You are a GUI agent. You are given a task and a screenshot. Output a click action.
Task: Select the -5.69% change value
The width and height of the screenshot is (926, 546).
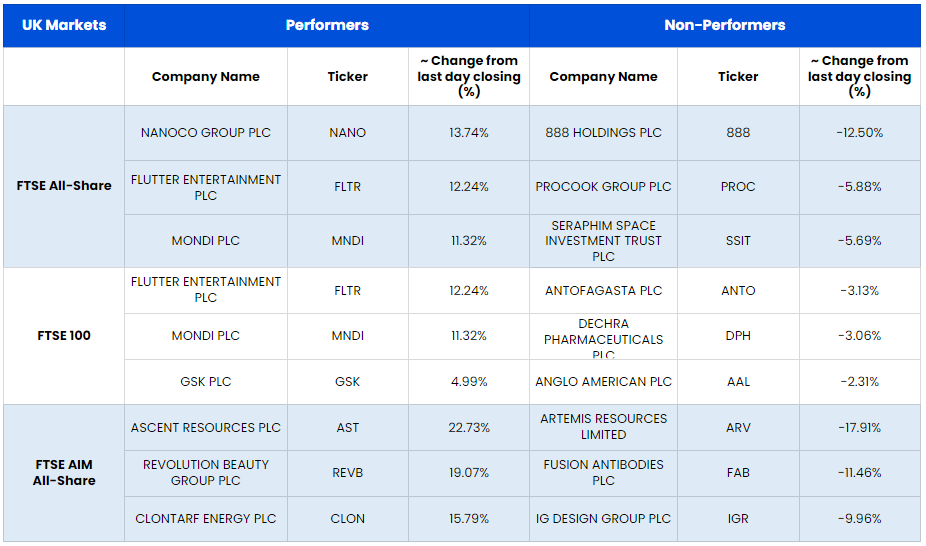point(859,241)
